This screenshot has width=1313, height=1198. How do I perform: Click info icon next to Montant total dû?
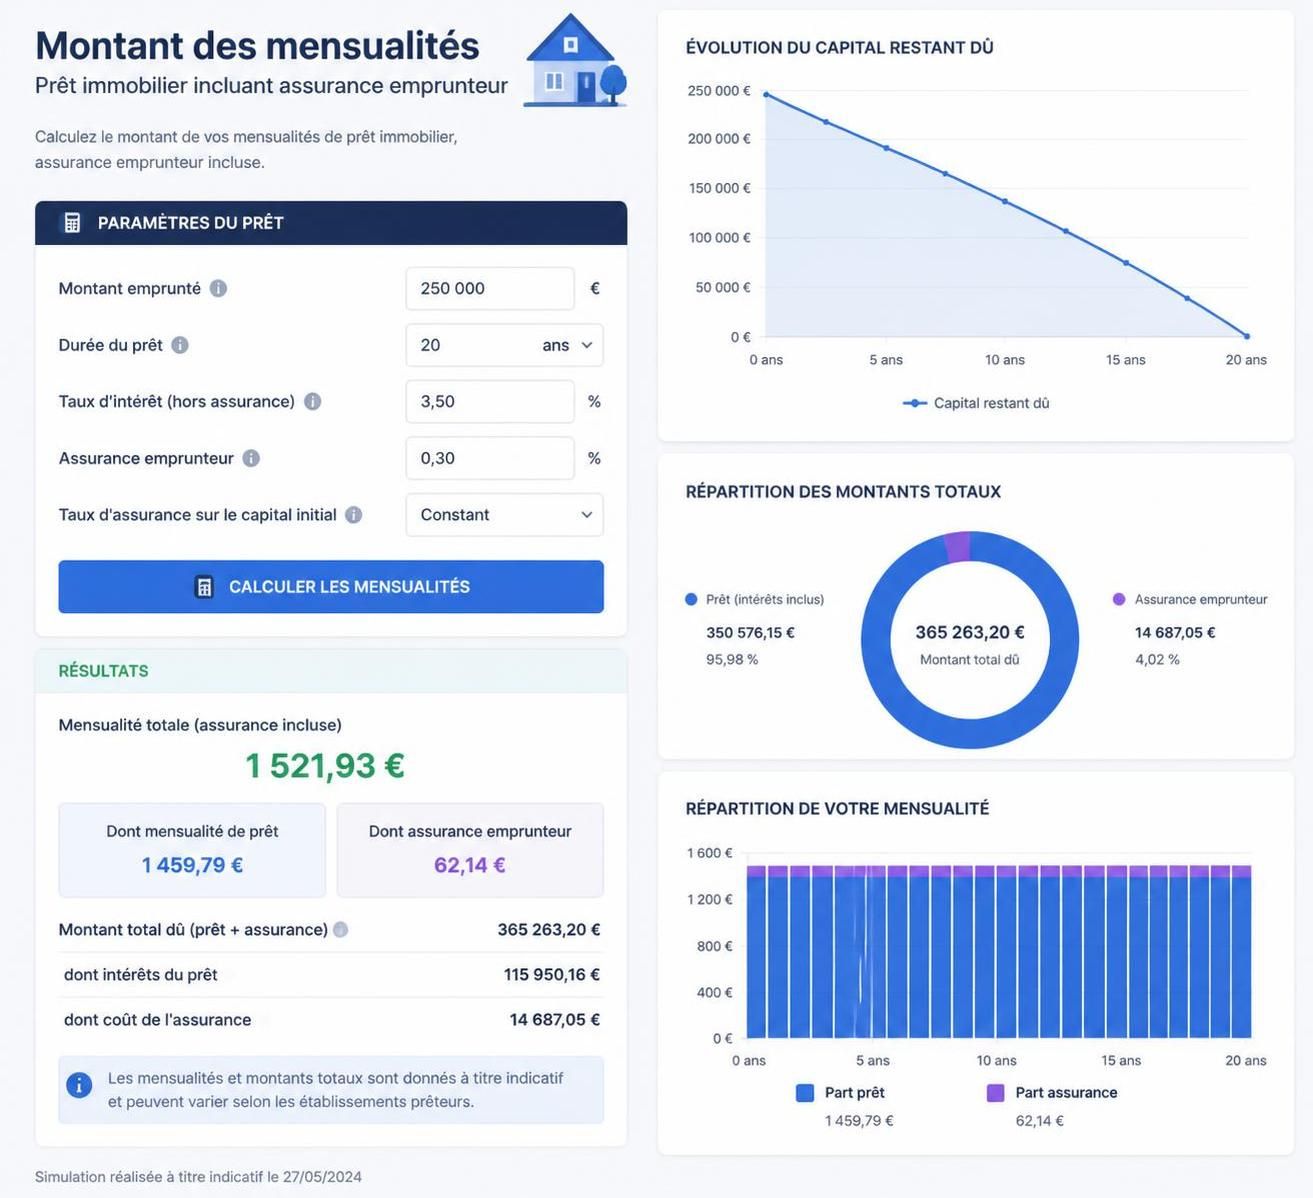340,930
